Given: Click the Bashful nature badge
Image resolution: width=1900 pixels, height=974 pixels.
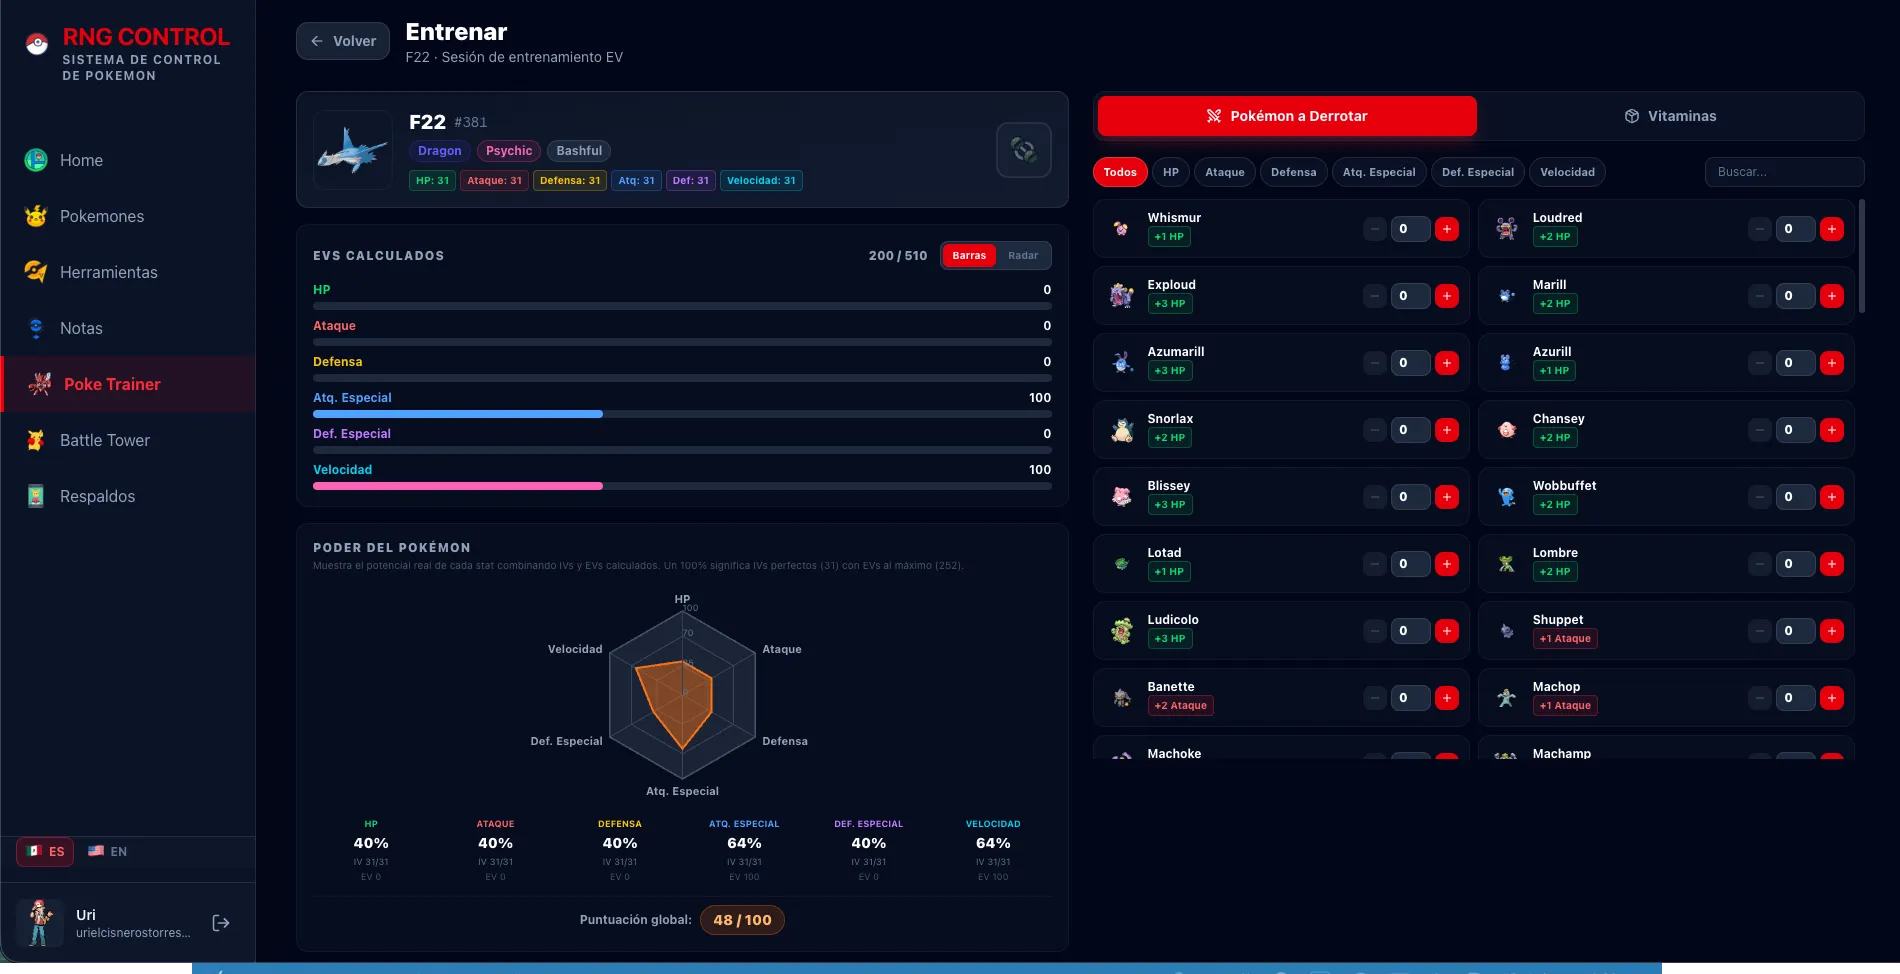Looking at the screenshot, I should [x=579, y=151].
